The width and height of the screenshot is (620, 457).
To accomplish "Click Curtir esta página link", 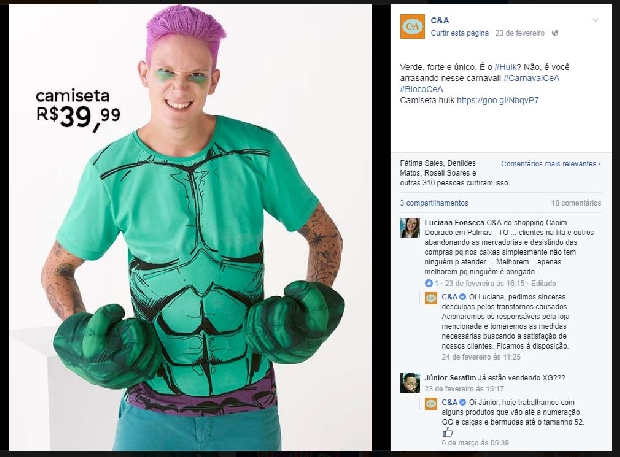I will (x=459, y=33).
